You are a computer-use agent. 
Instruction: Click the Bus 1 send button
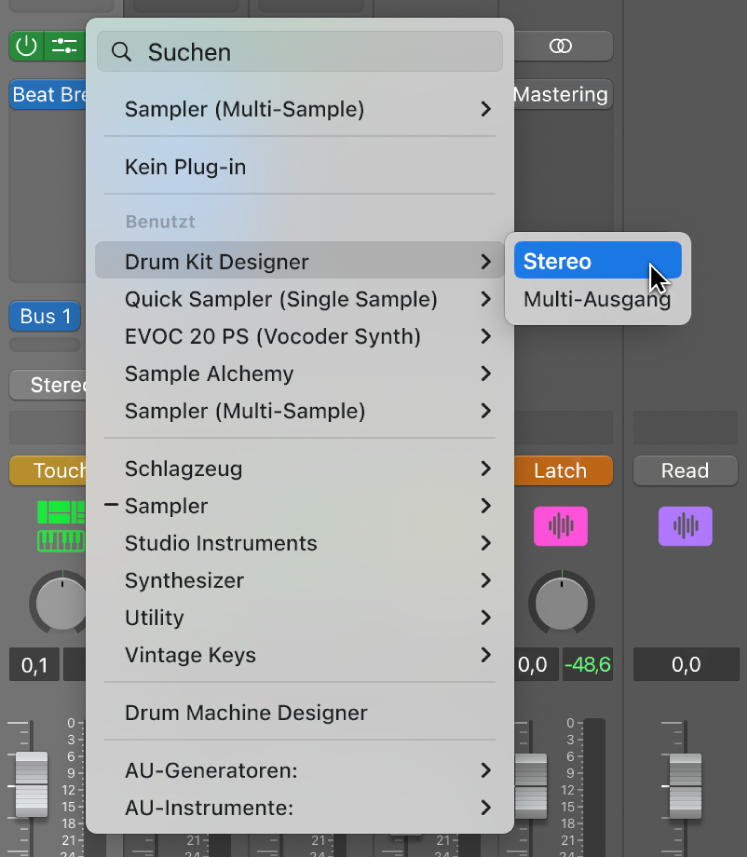click(43, 316)
